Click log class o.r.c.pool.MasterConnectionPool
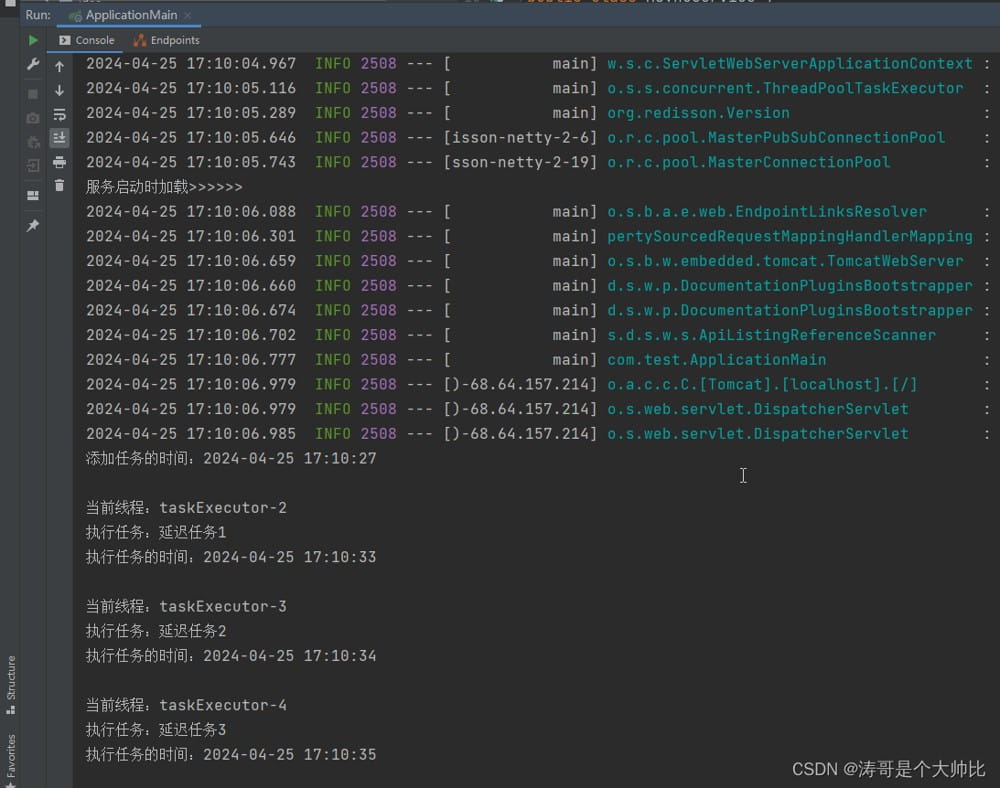This screenshot has height=788, width=1000. 749,162
